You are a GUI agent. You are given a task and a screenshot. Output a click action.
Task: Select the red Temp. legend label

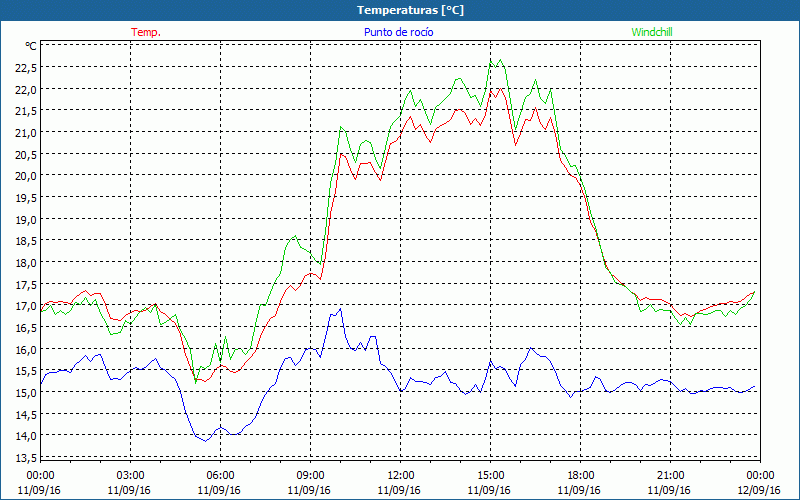pos(146,32)
